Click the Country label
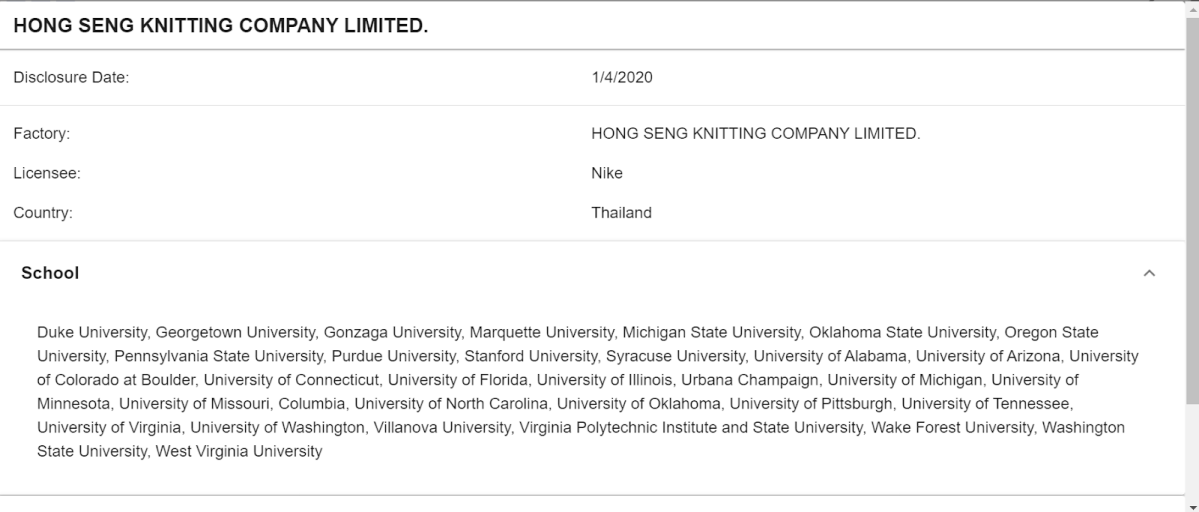Image resolution: width=1199 pixels, height=512 pixels. (43, 213)
